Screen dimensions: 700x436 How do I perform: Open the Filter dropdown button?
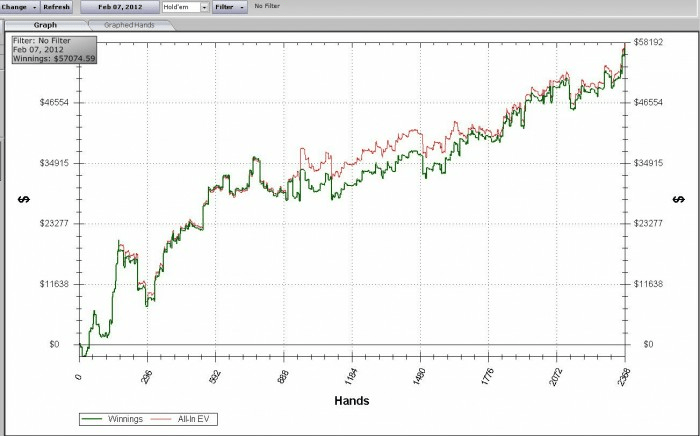click(229, 7)
